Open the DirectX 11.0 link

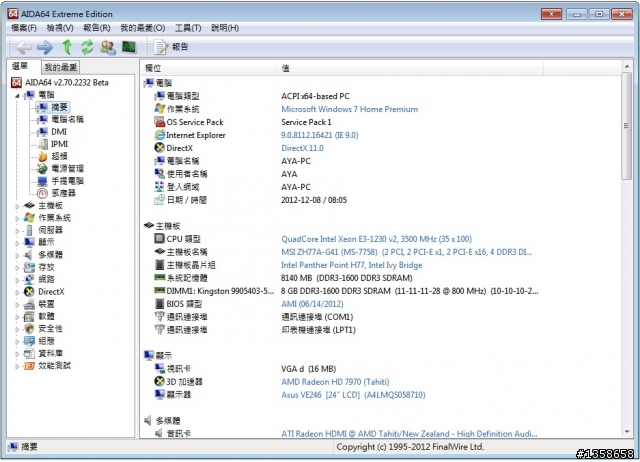[x=302, y=148]
